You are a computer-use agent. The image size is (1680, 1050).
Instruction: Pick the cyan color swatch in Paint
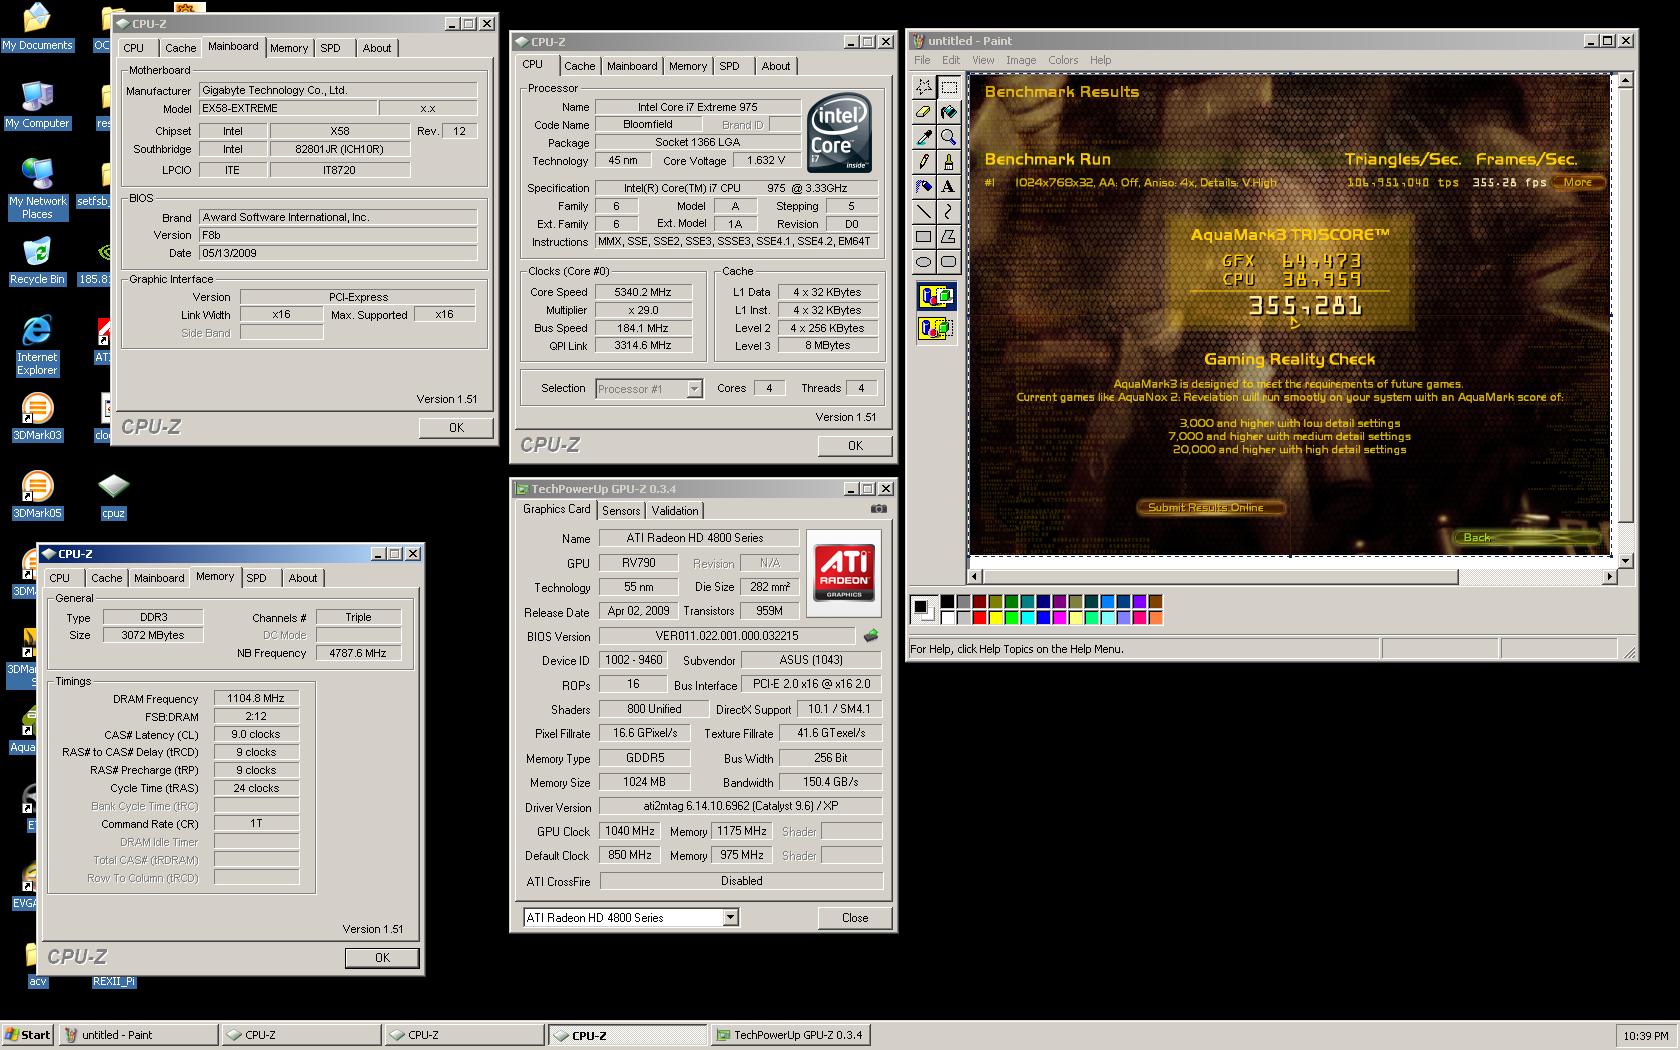(1027, 617)
